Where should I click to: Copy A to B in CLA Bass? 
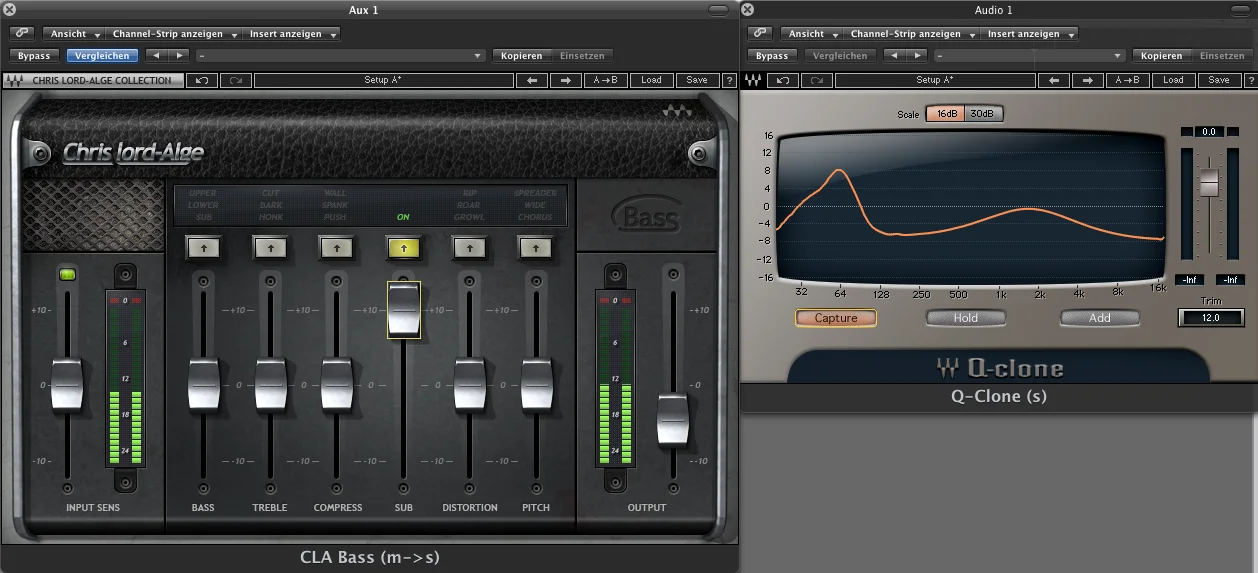click(x=605, y=80)
